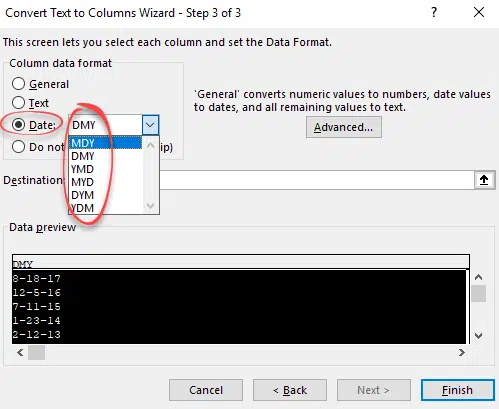
Task: Toggle the date format dropdown arrow
Action: (x=150, y=125)
